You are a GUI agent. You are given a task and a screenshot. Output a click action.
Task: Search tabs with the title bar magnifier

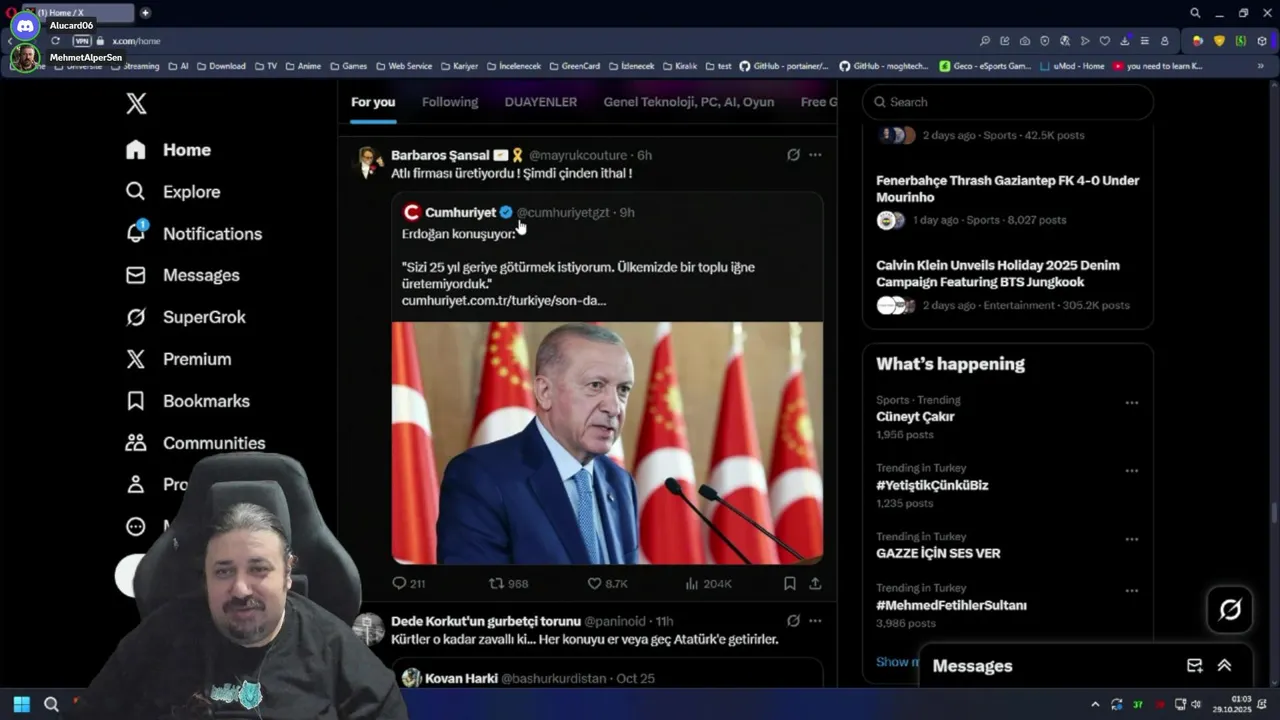[1195, 13]
